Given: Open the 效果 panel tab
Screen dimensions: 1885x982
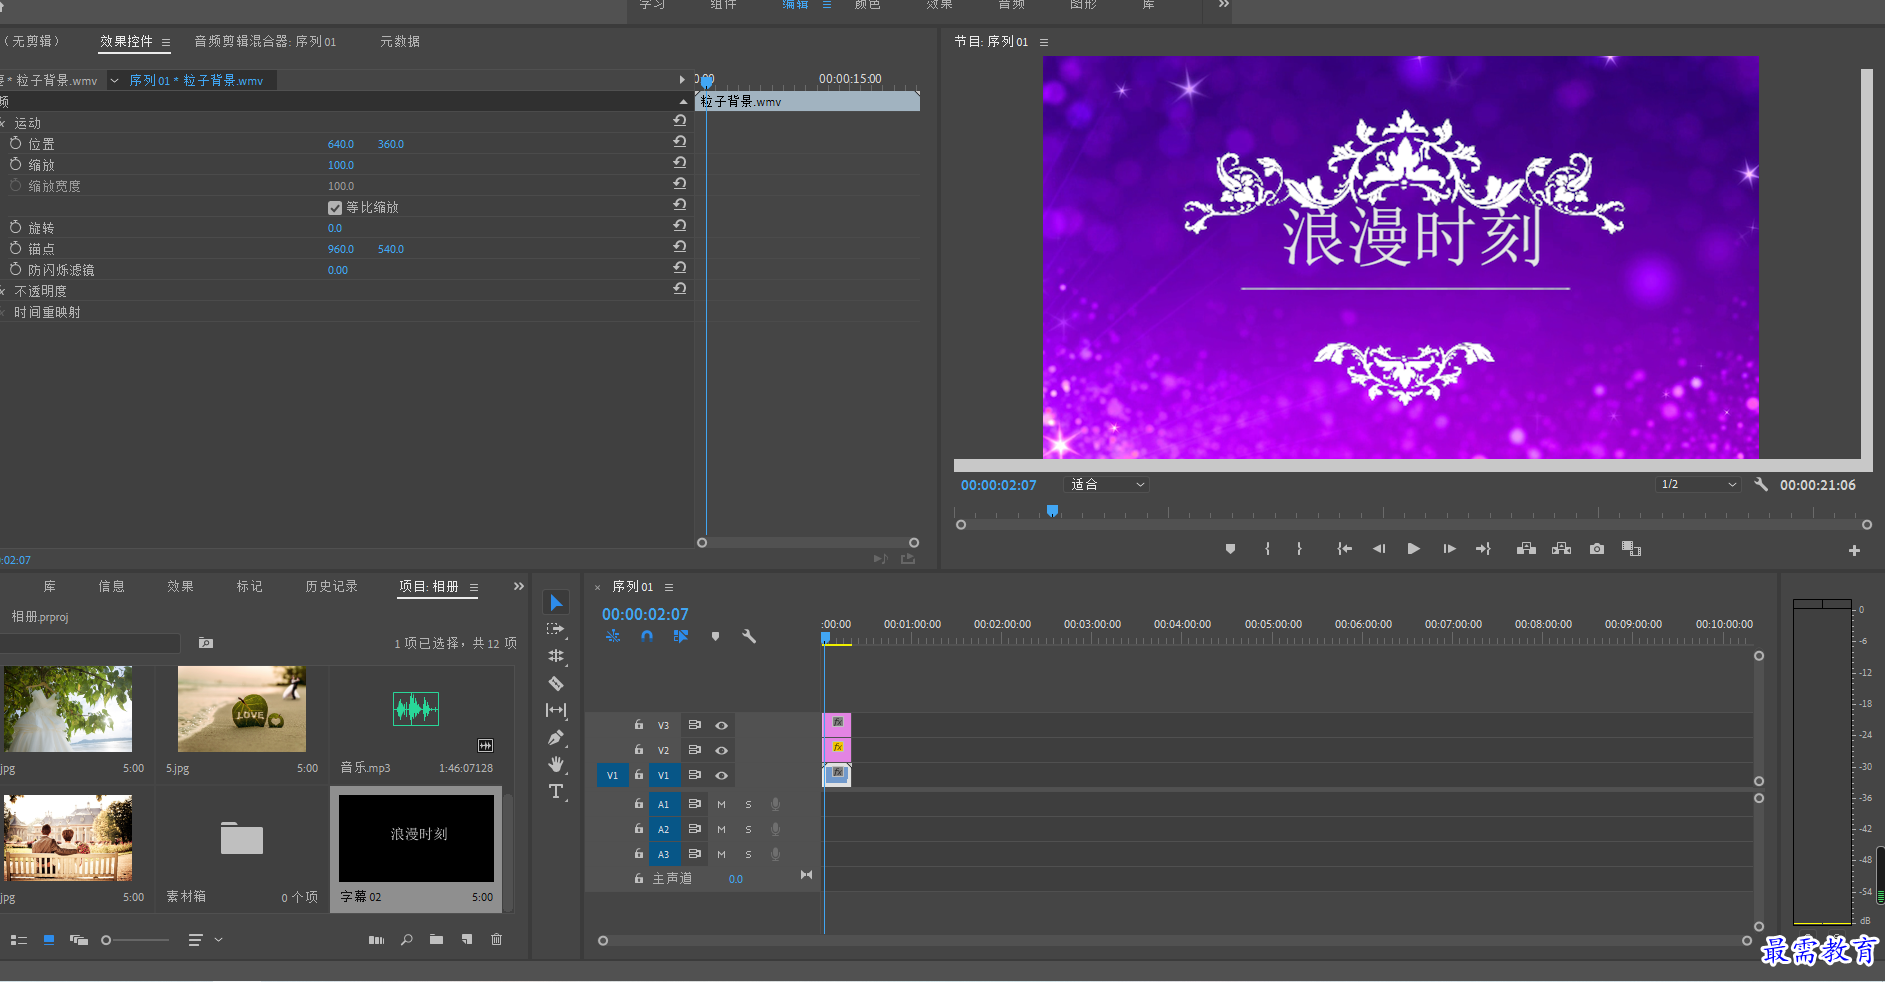Looking at the screenshot, I should pyautogui.click(x=180, y=586).
